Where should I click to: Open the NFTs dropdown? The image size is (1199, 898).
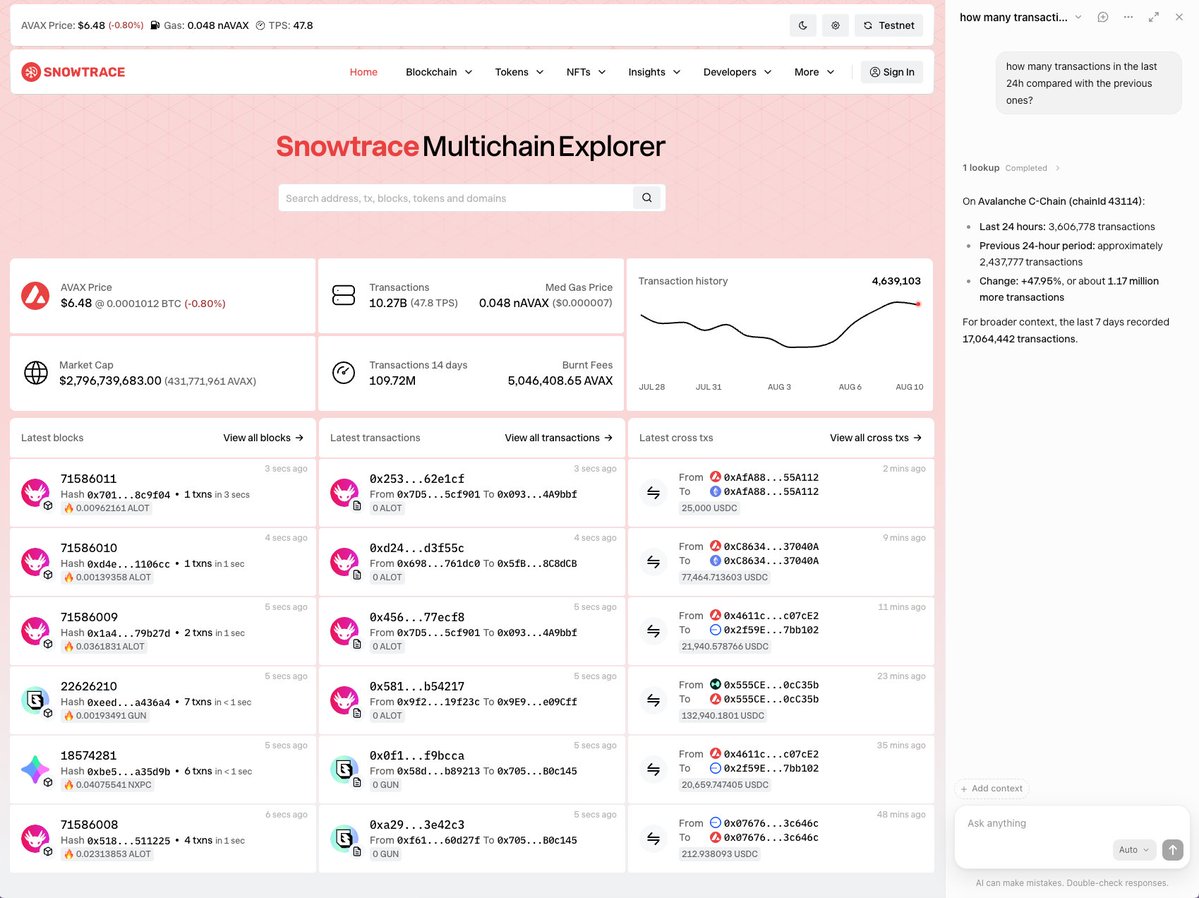[586, 72]
